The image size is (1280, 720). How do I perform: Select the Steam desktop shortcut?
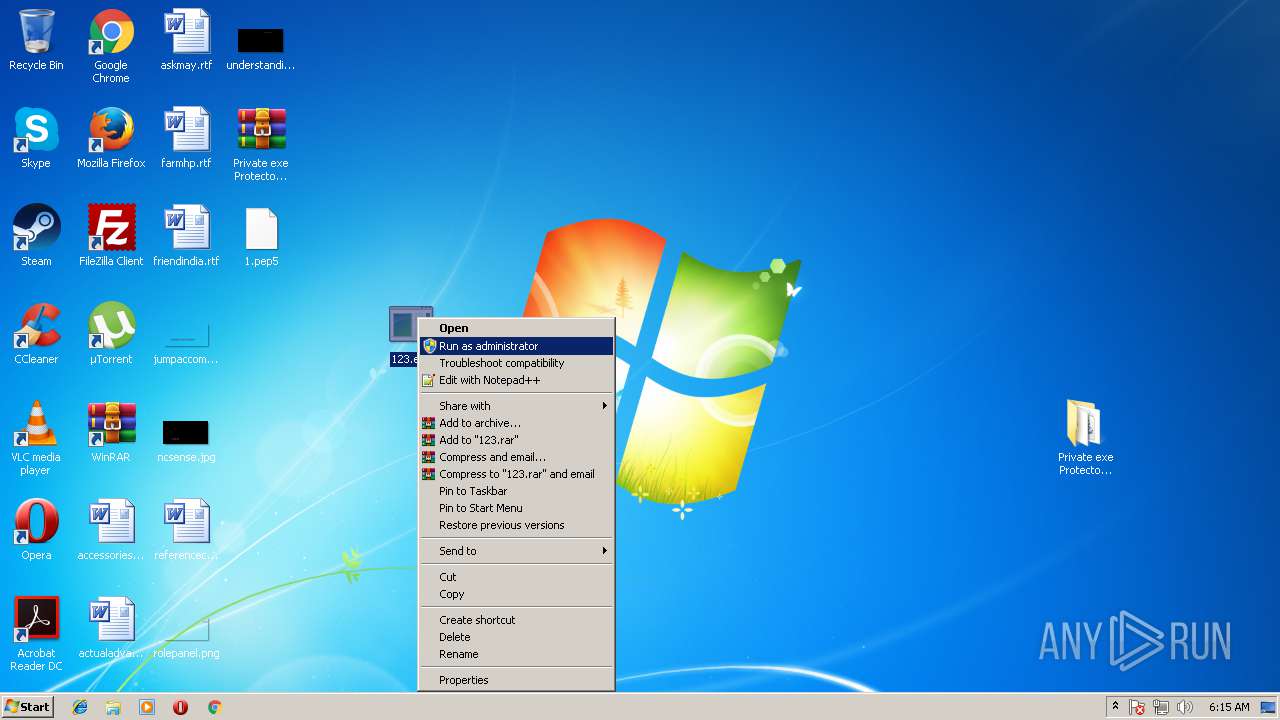36,236
